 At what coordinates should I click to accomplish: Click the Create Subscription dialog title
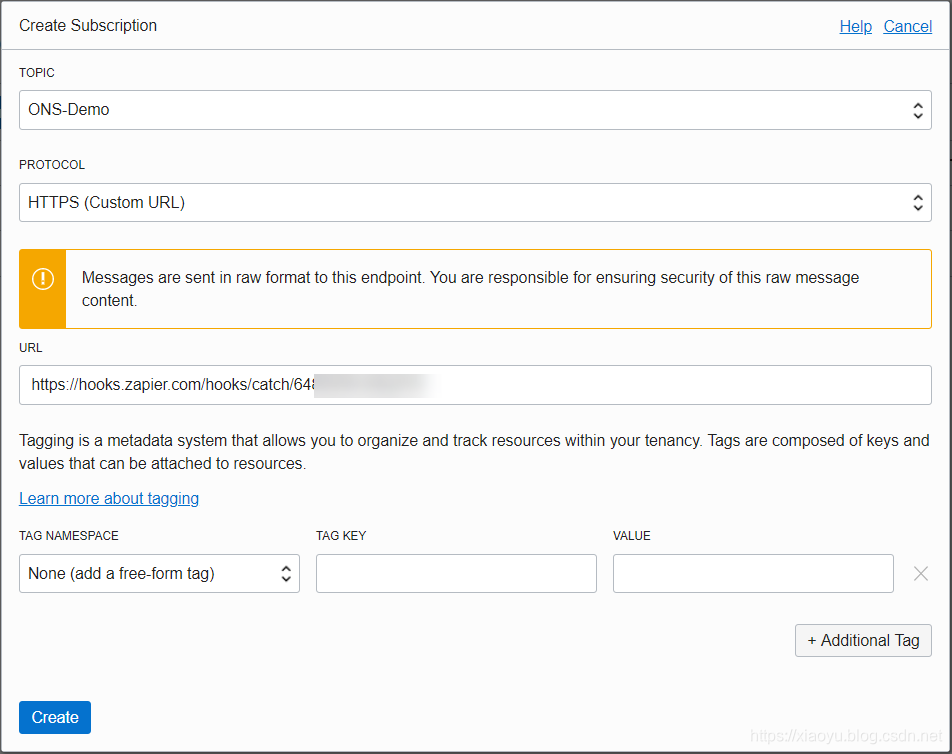88,26
